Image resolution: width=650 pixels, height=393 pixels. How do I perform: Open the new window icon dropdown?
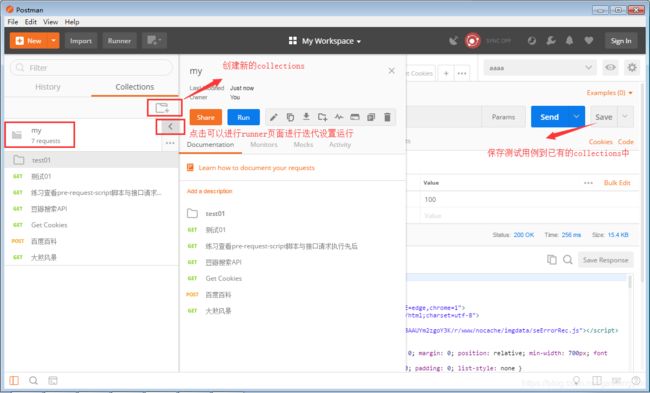[154, 41]
